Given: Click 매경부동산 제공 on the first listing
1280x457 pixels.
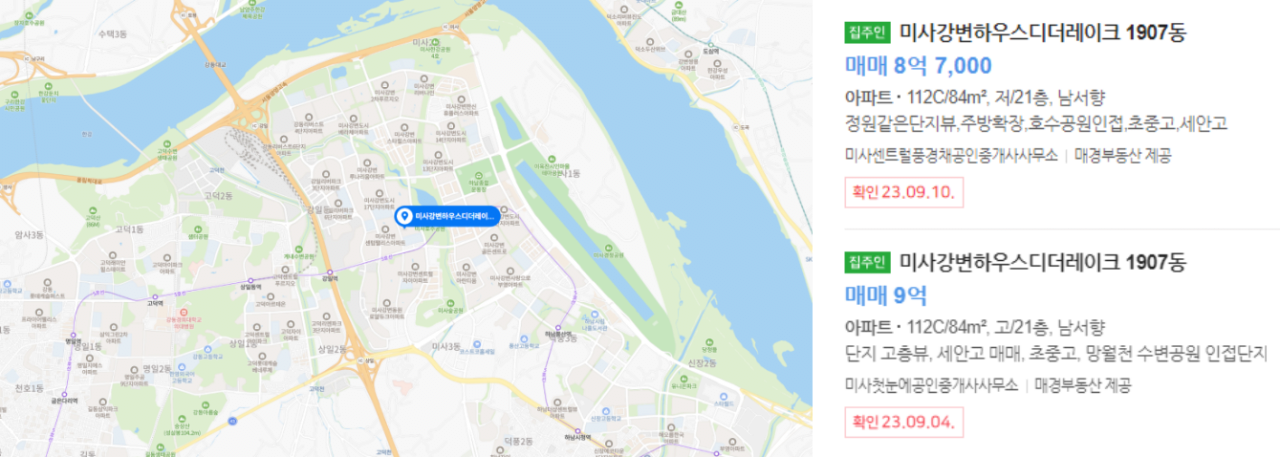Looking at the screenshot, I should (1122, 155).
